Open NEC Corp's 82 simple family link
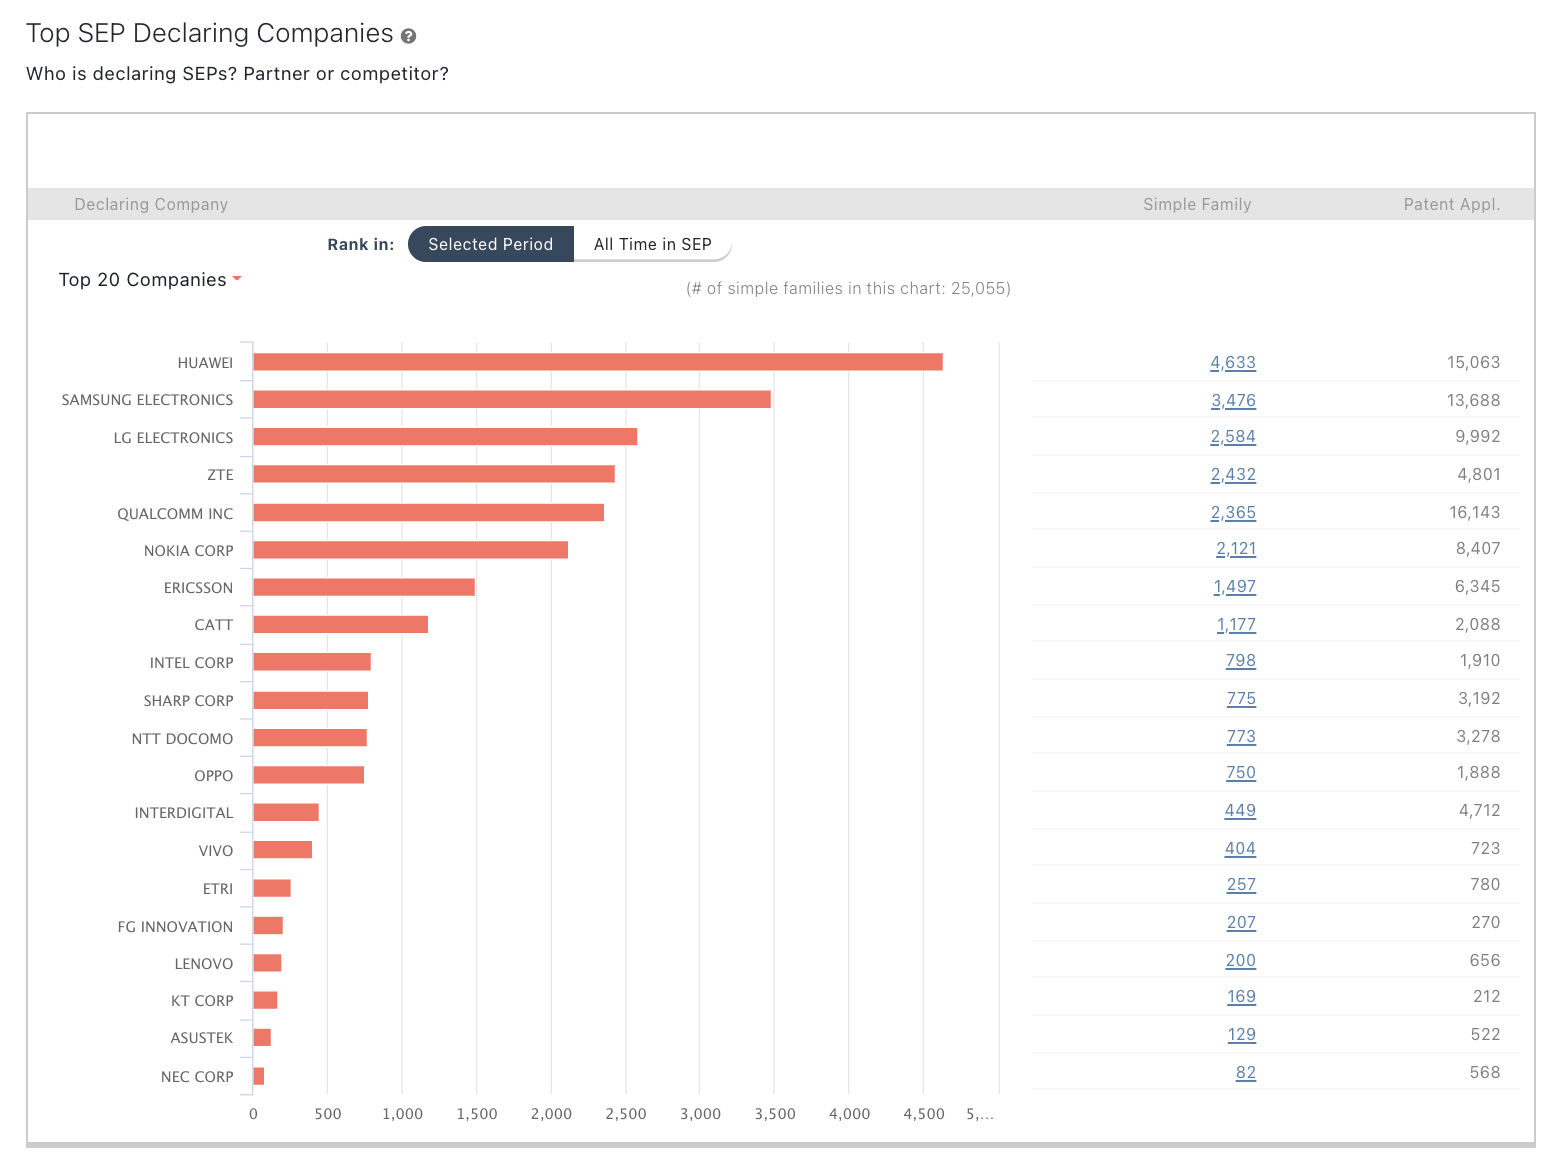The width and height of the screenshot is (1568, 1172). [1246, 1073]
